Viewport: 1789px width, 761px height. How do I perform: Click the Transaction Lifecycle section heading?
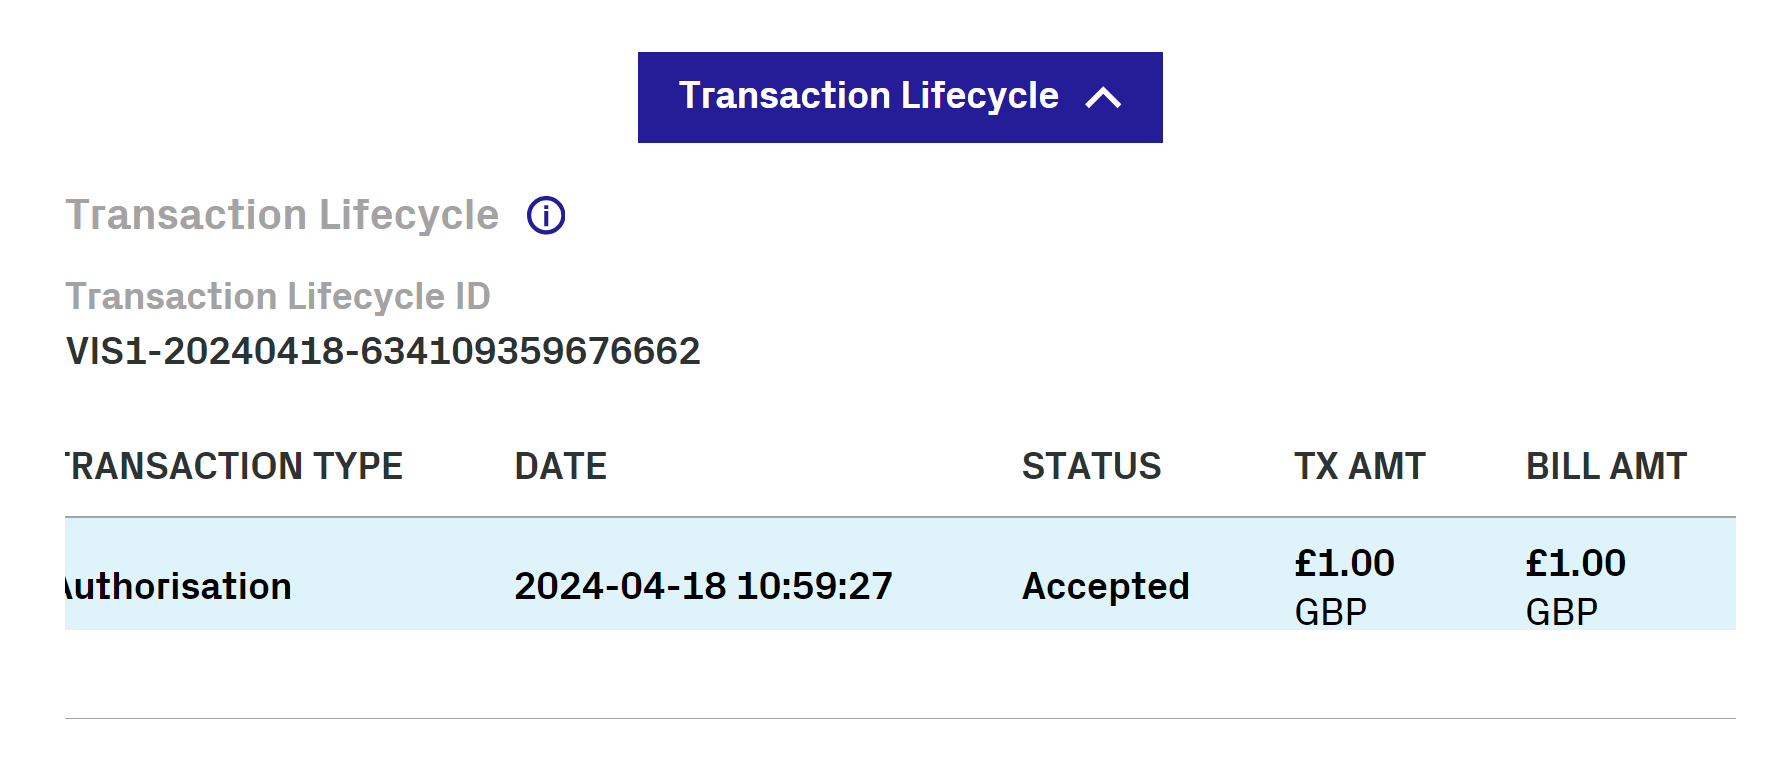(282, 215)
